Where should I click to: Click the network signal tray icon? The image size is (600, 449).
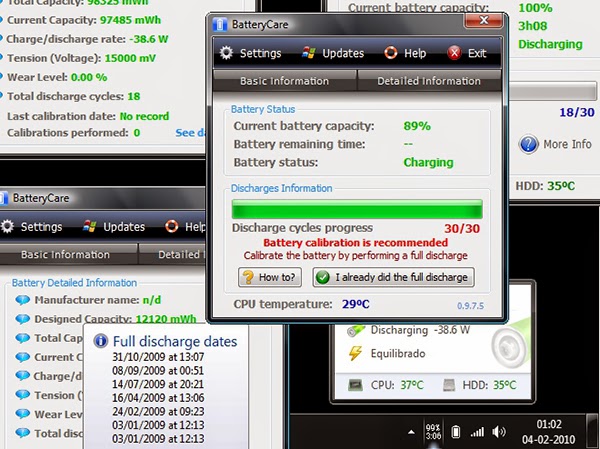477,432
